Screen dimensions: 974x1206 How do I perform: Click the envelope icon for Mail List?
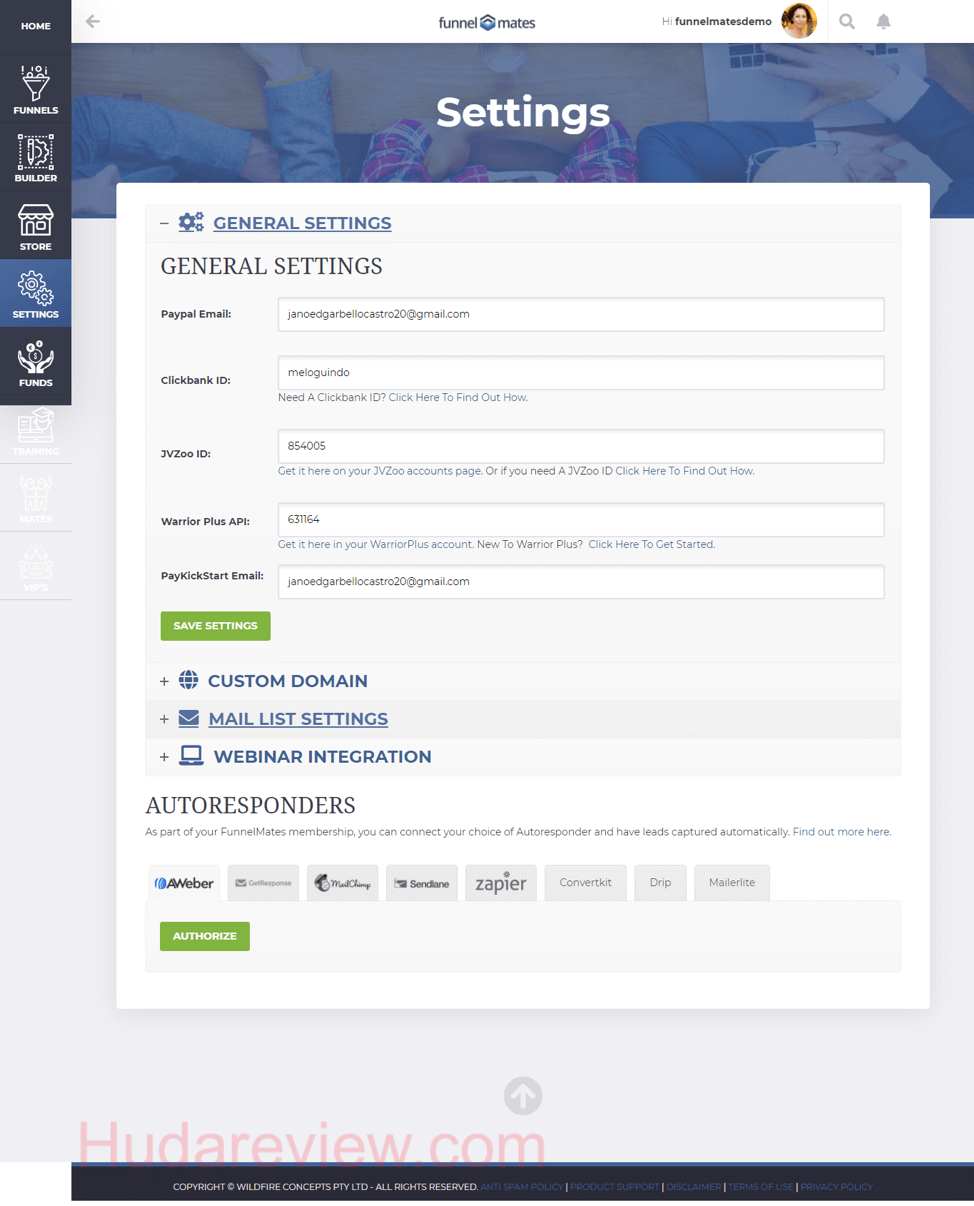tap(189, 718)
